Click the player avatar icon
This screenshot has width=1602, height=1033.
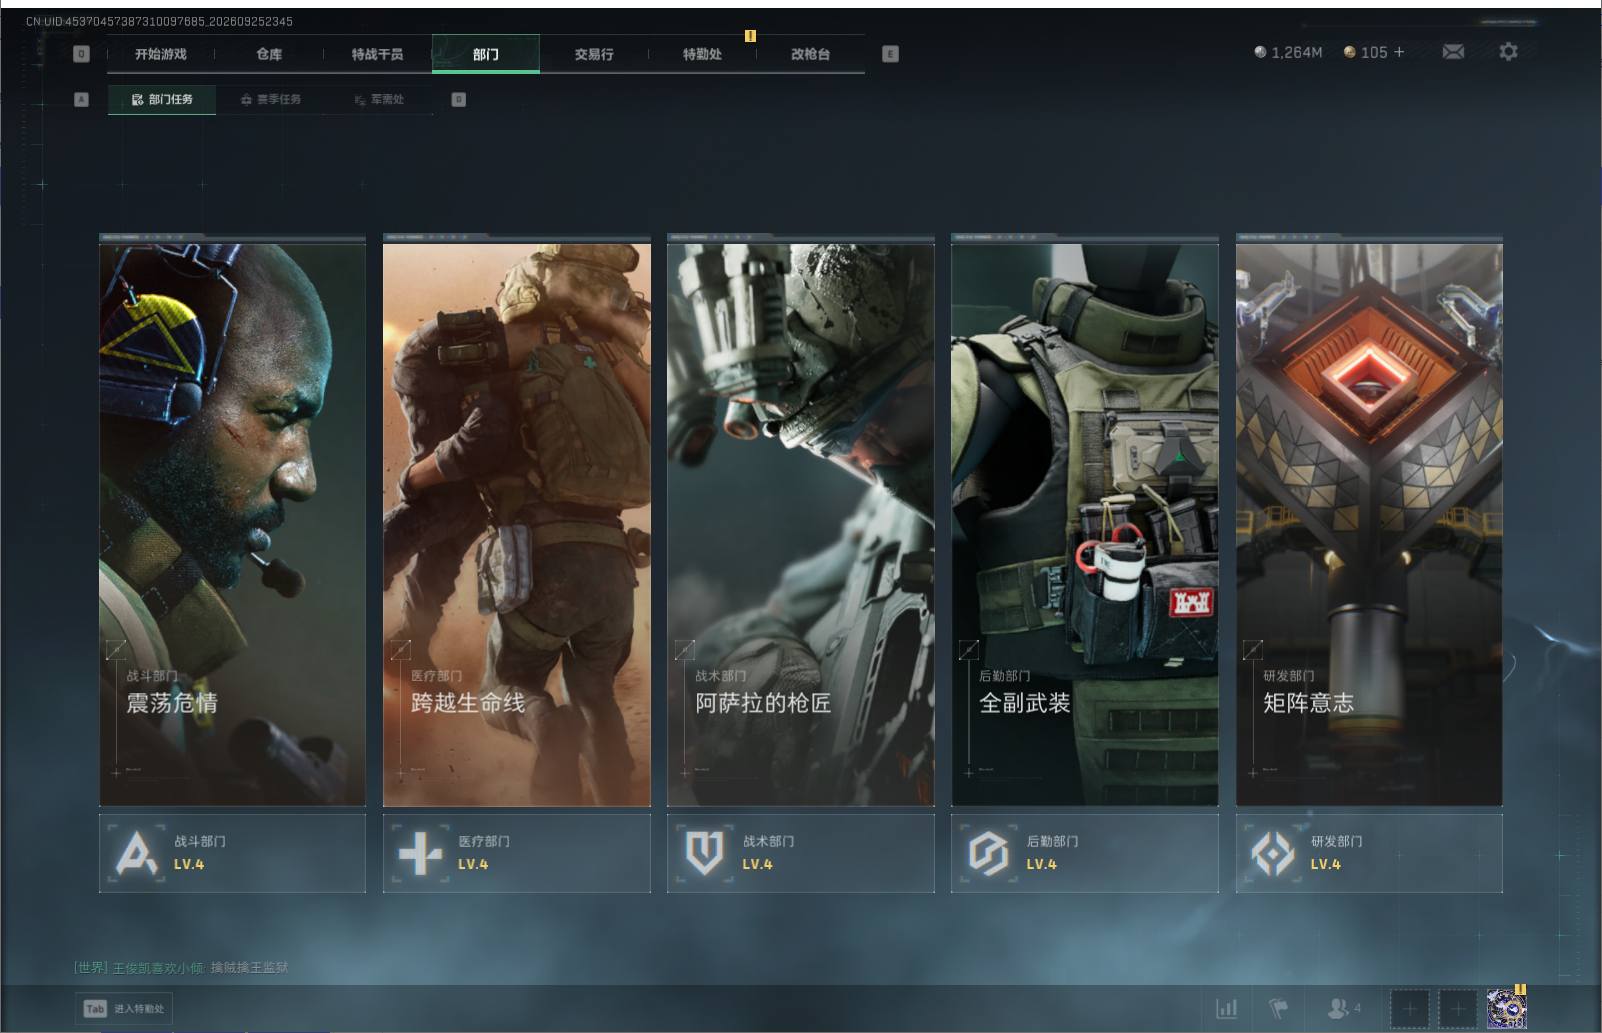[1506, 1008]
